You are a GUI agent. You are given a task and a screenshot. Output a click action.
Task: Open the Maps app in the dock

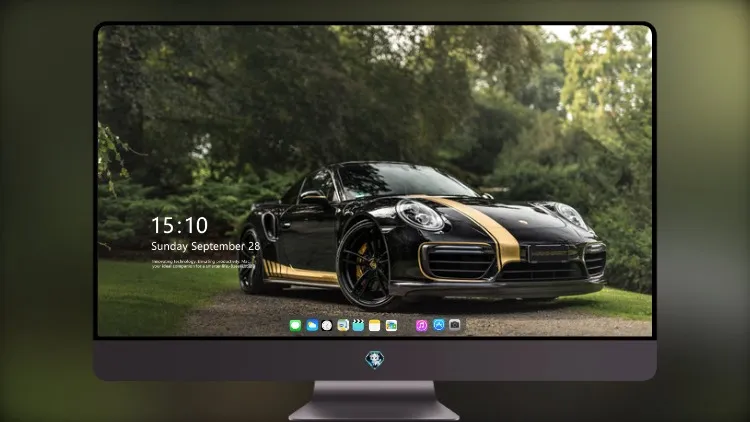pos(343,325)
